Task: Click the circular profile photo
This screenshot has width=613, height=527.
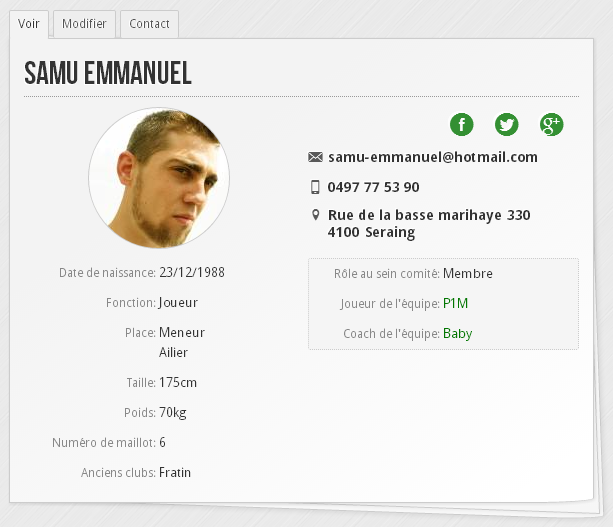Action: click(159, 178)
